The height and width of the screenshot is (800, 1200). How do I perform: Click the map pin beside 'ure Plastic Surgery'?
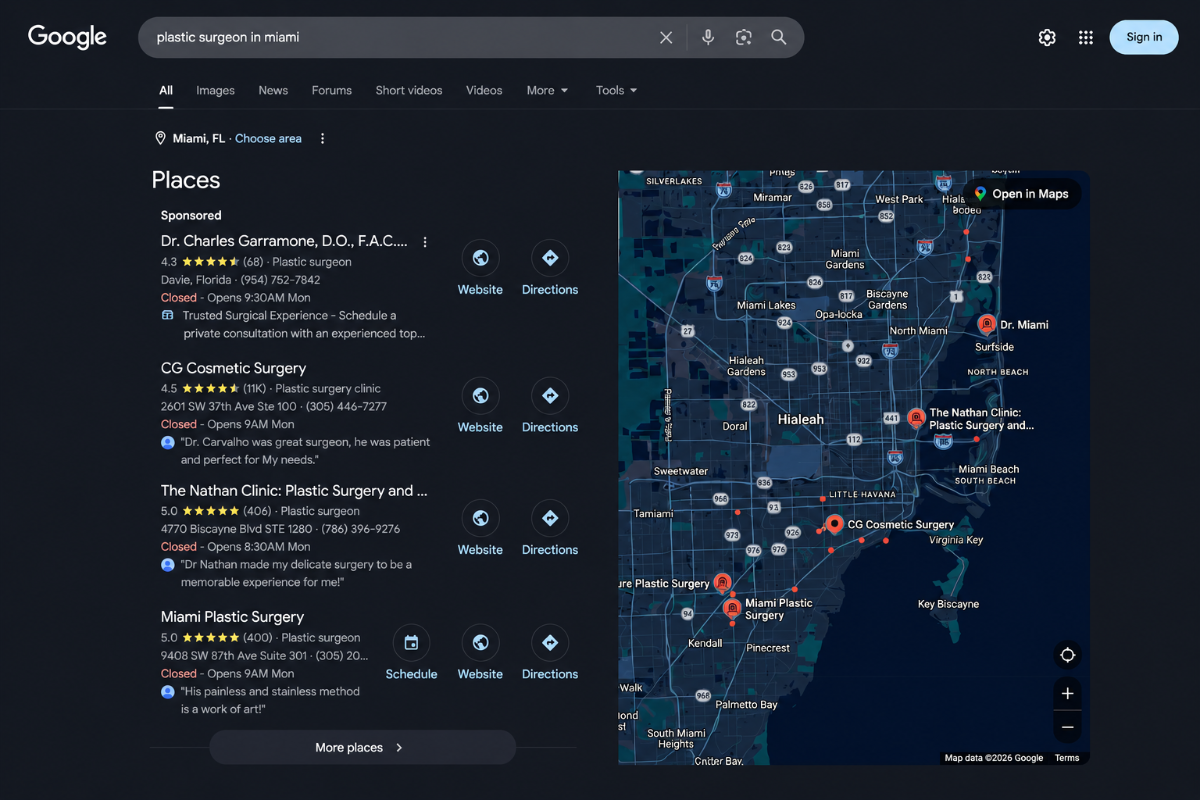click(x=722, y=582)
